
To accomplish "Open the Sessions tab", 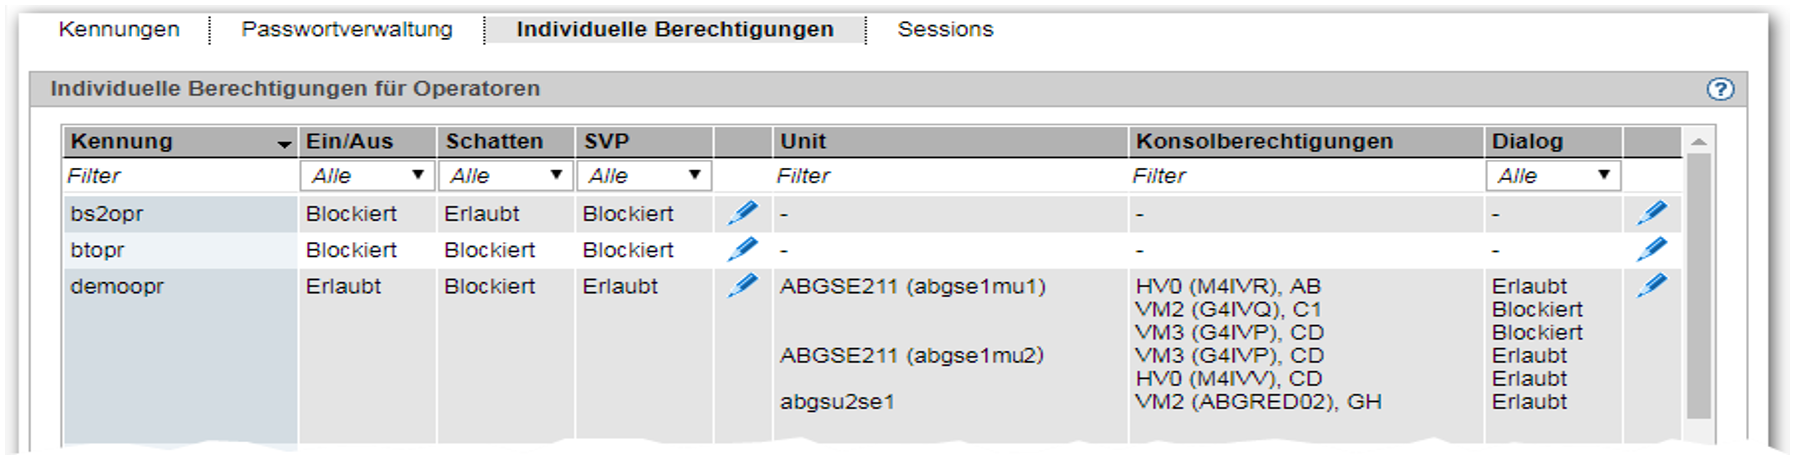I will click(945, 29).
